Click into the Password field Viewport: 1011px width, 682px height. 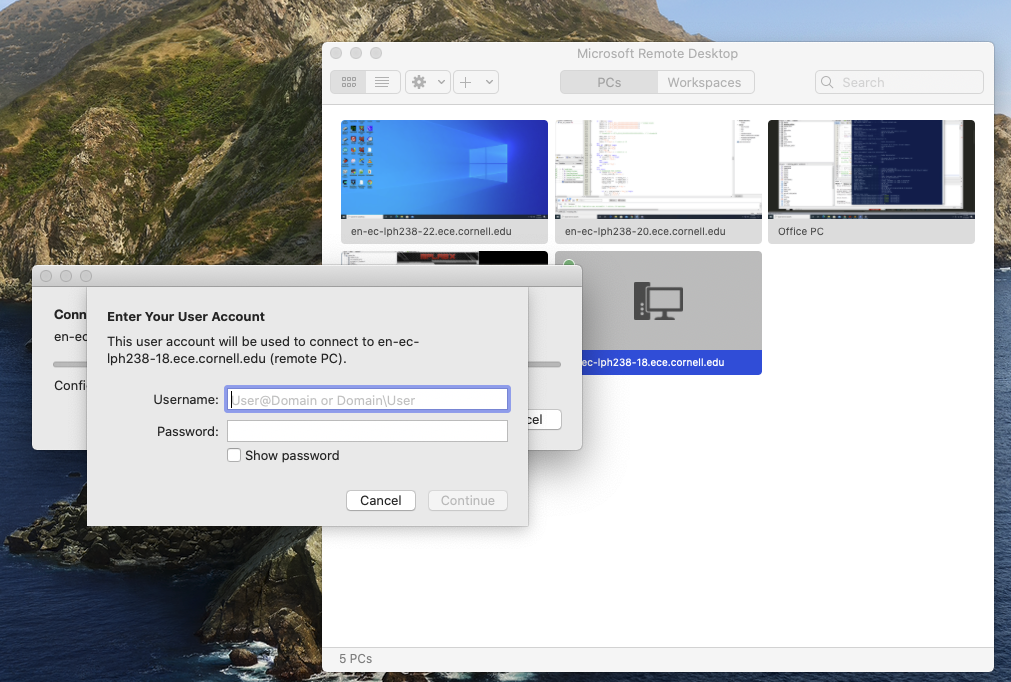(x=367, y=431)
